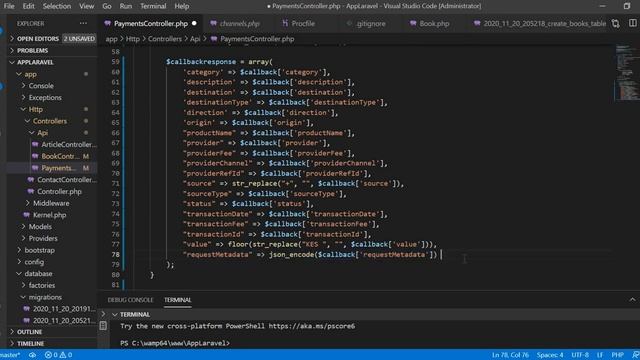The height and width of the screenshot is (360, 640).
Task: Change language mode via PHP indicator
Action: click(x=618, y=355)
